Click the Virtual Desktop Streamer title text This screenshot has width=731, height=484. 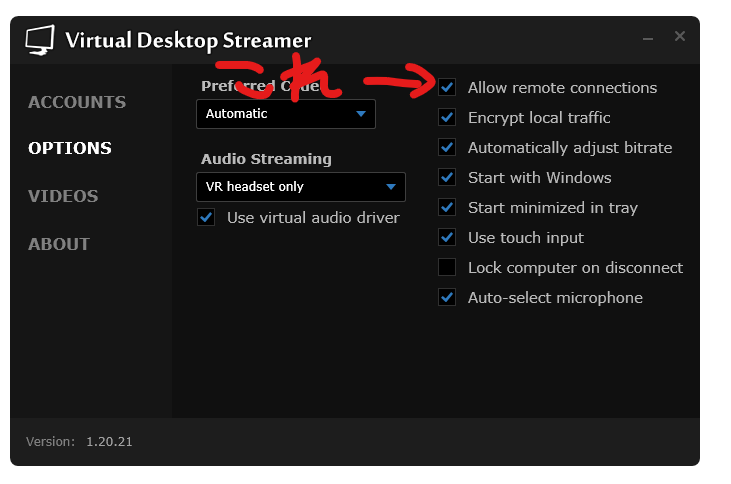pos(188,41)
